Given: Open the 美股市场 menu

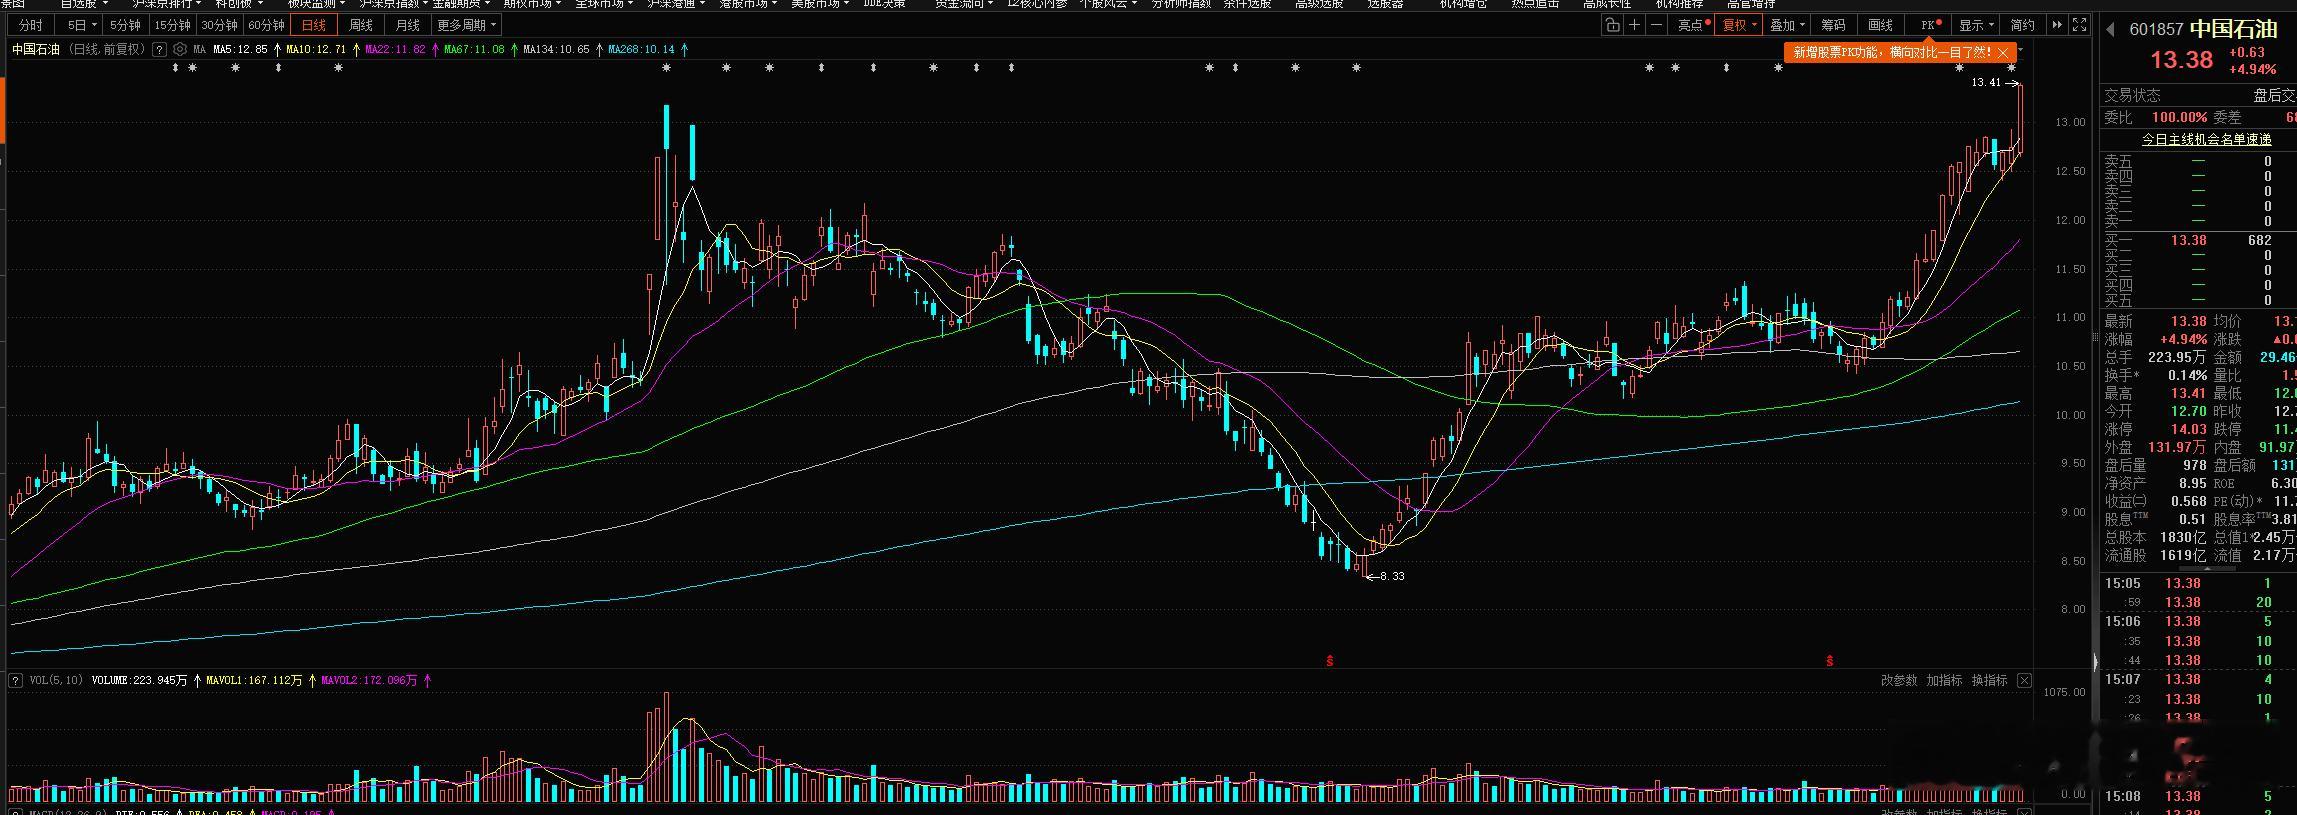Looking at the screenshot, I should 820,4.
